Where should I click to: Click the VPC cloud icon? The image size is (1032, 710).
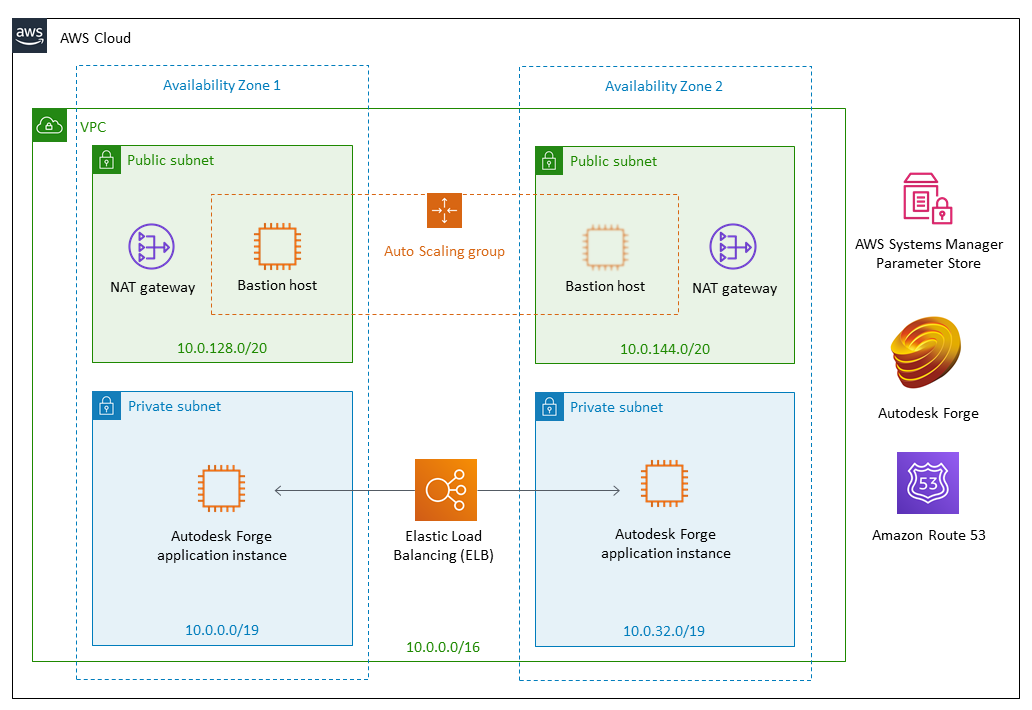click(x=49, y=125)
